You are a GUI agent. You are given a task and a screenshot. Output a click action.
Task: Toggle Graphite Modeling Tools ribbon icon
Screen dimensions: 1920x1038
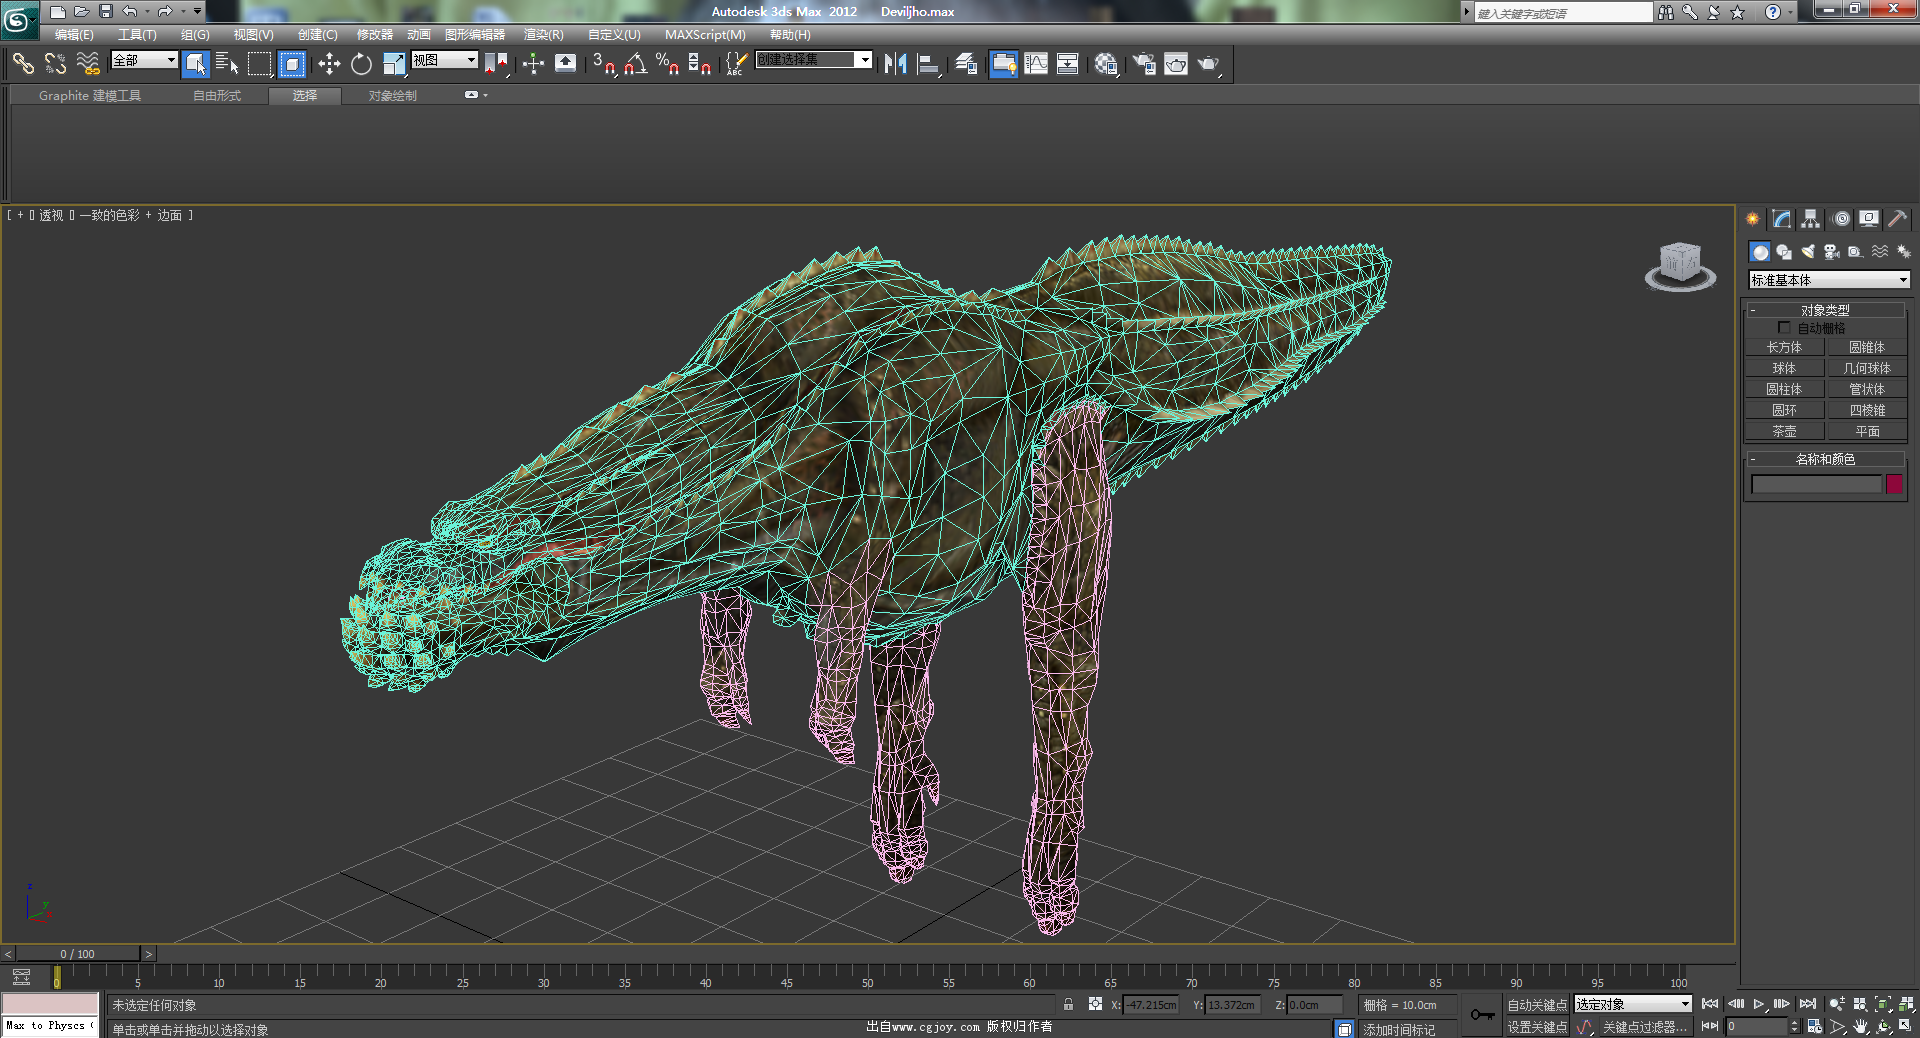pos(1003,64)
